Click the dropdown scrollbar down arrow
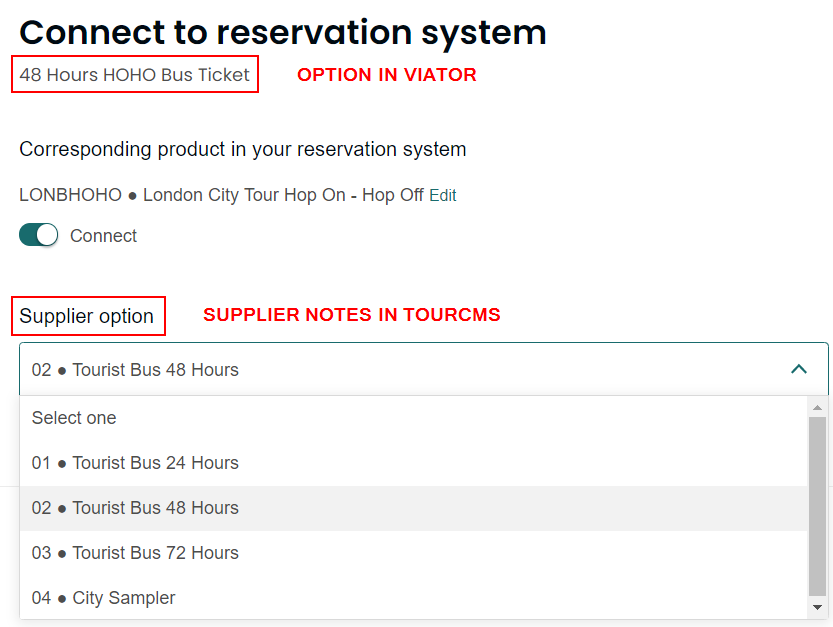833x627 pixels. pos(817,608)
